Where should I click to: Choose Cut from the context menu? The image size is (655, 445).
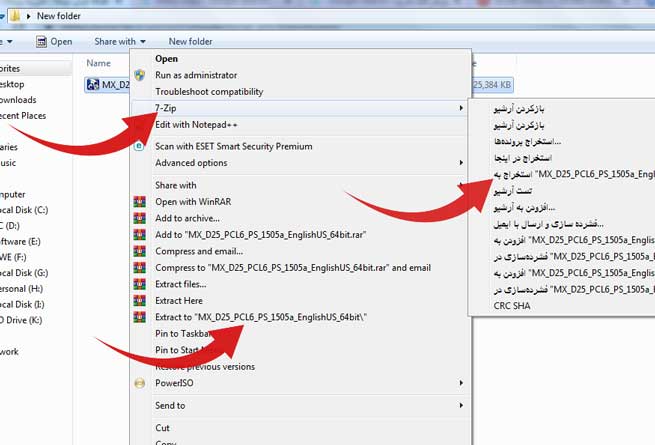[162, 428]
